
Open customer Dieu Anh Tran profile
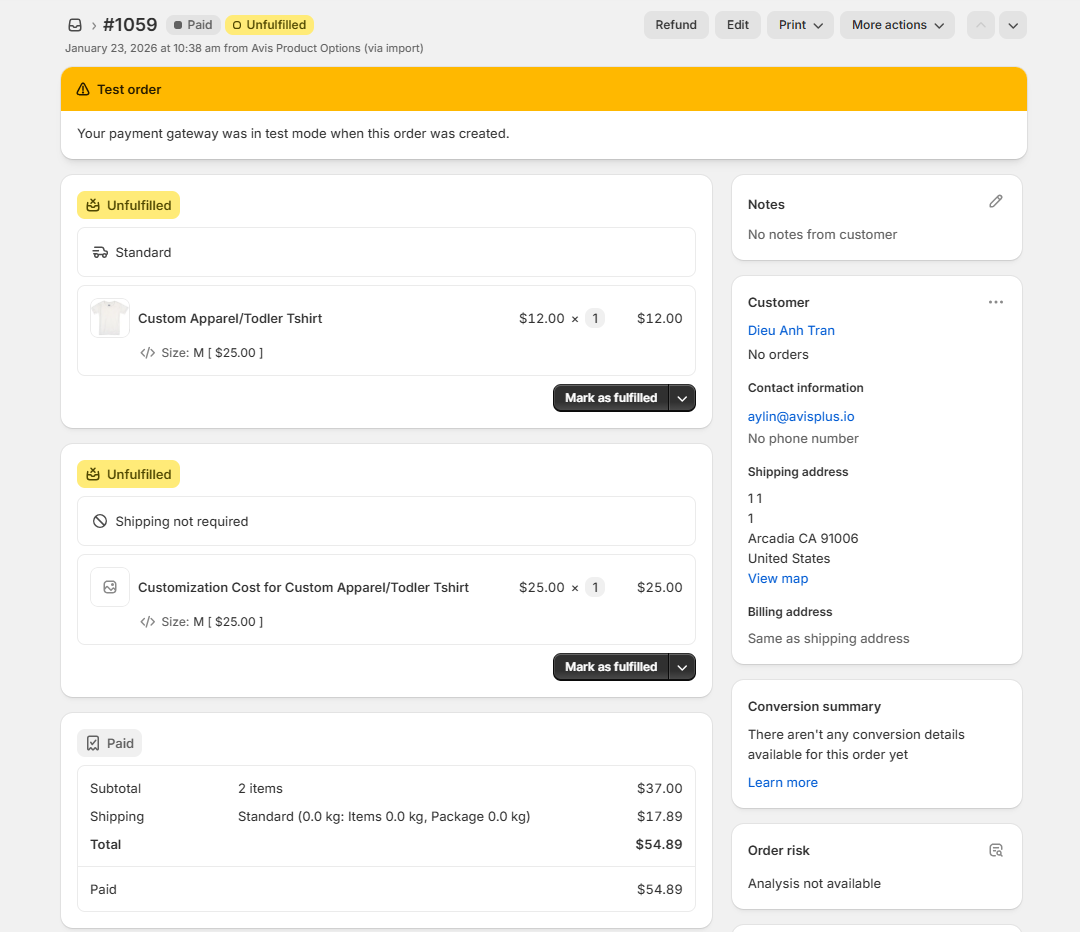click(x=791, y=330)
